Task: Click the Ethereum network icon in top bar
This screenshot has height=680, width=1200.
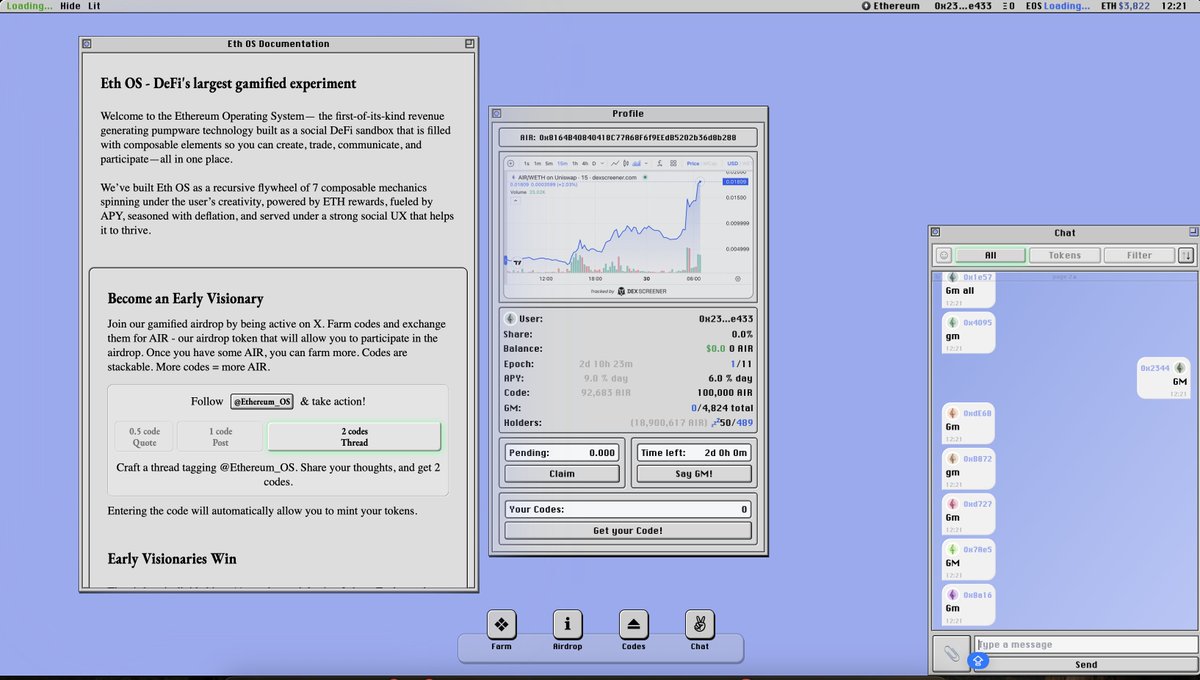Action: point(866,6)
